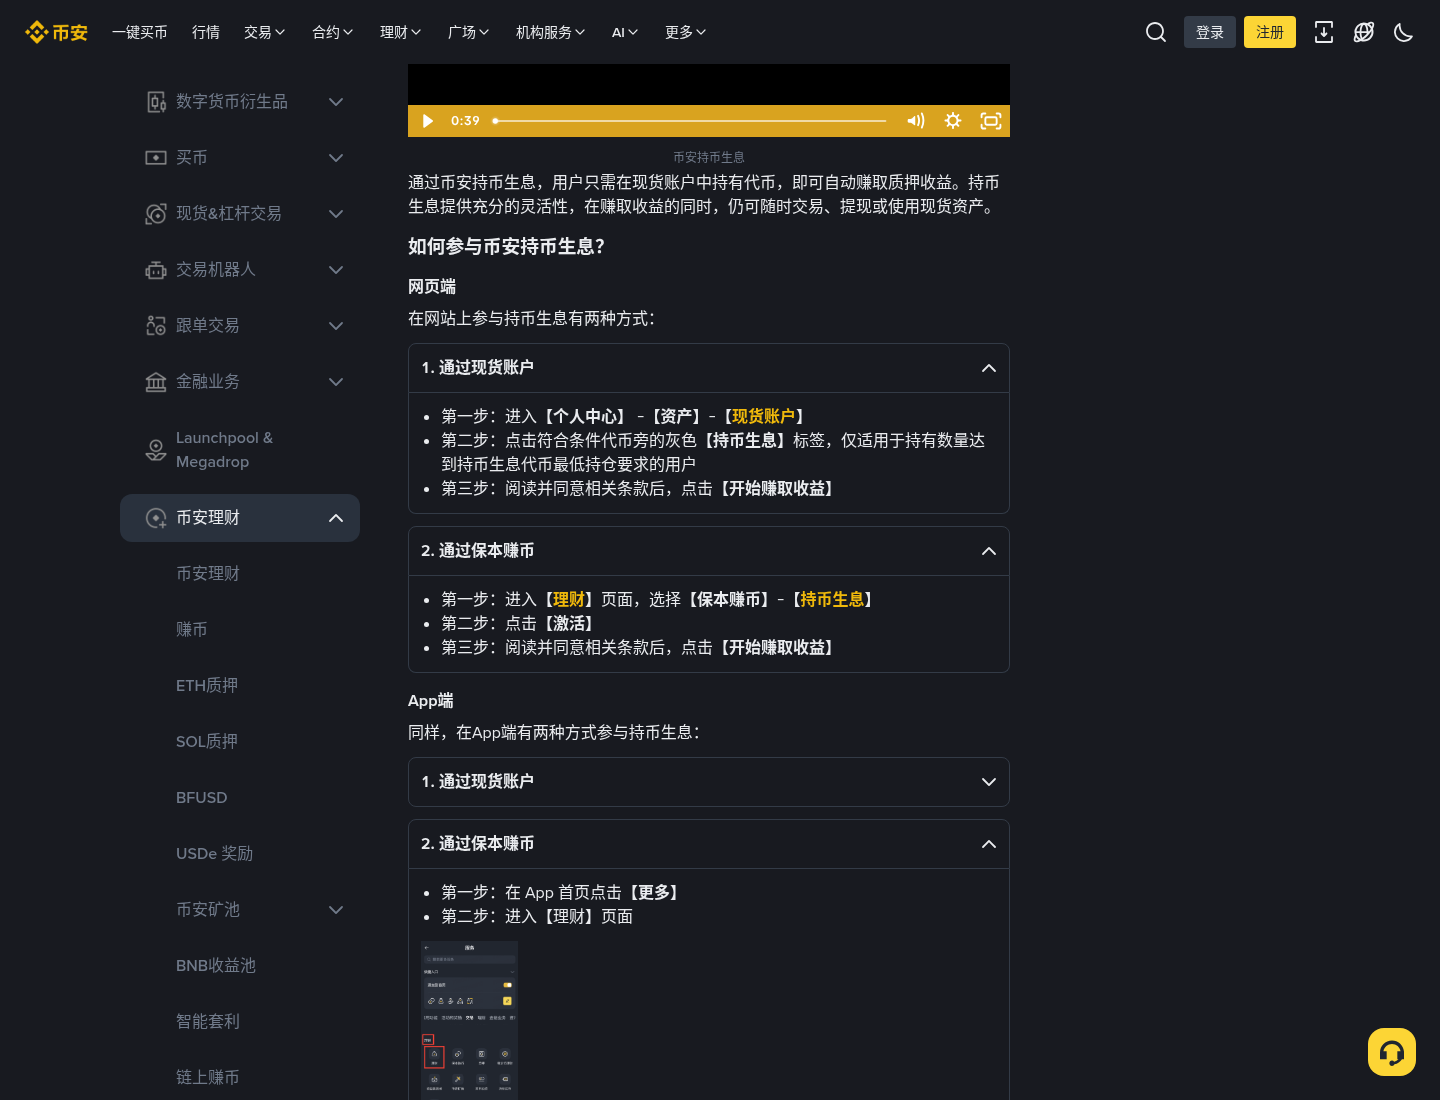Click the 币安理财 section icon

coord(156,518)
